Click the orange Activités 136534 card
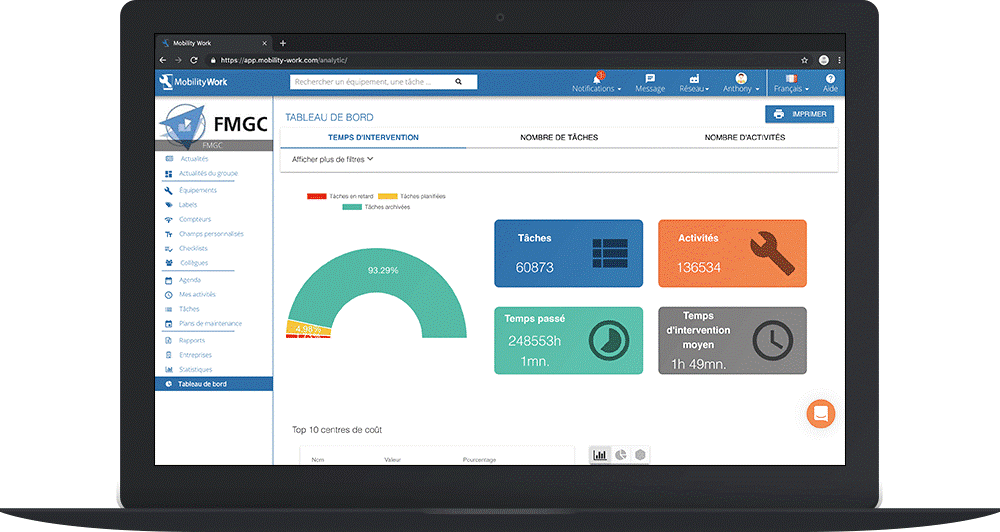This screenshot has width=1000, height=532. 732,253
